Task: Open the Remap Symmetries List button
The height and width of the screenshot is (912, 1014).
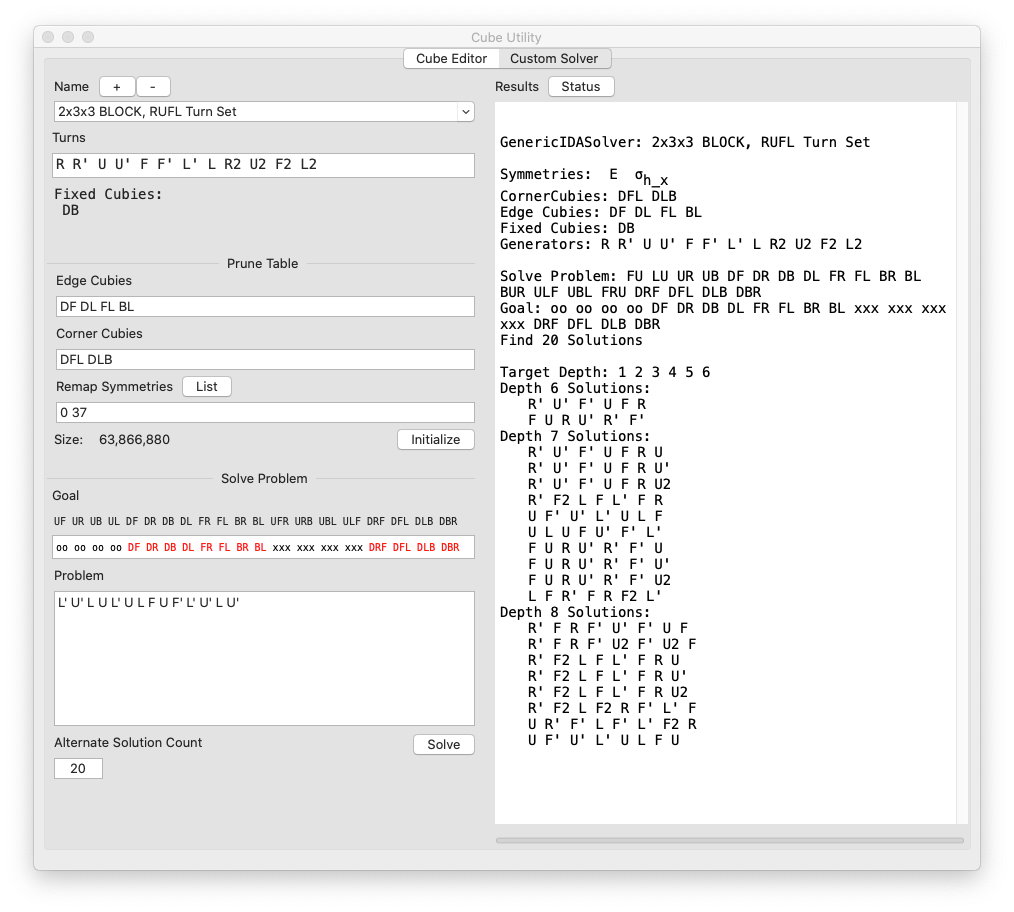Action: click(x=207, y=387)
